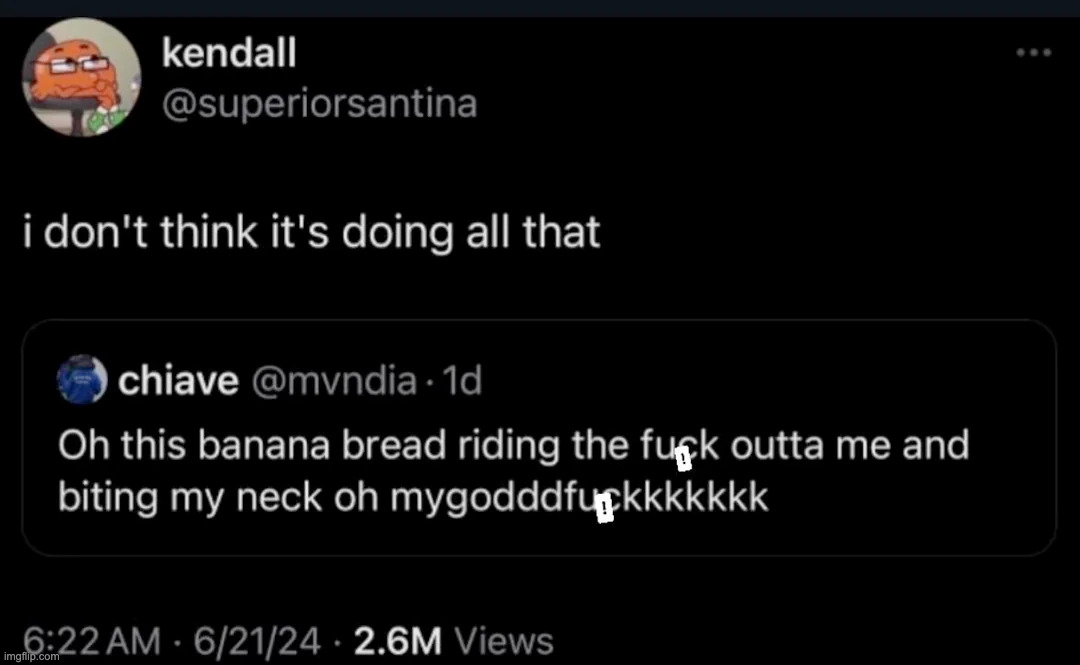Open kendall's profile picture
Screen dimensions: 1080x665
tap(82, 76)
